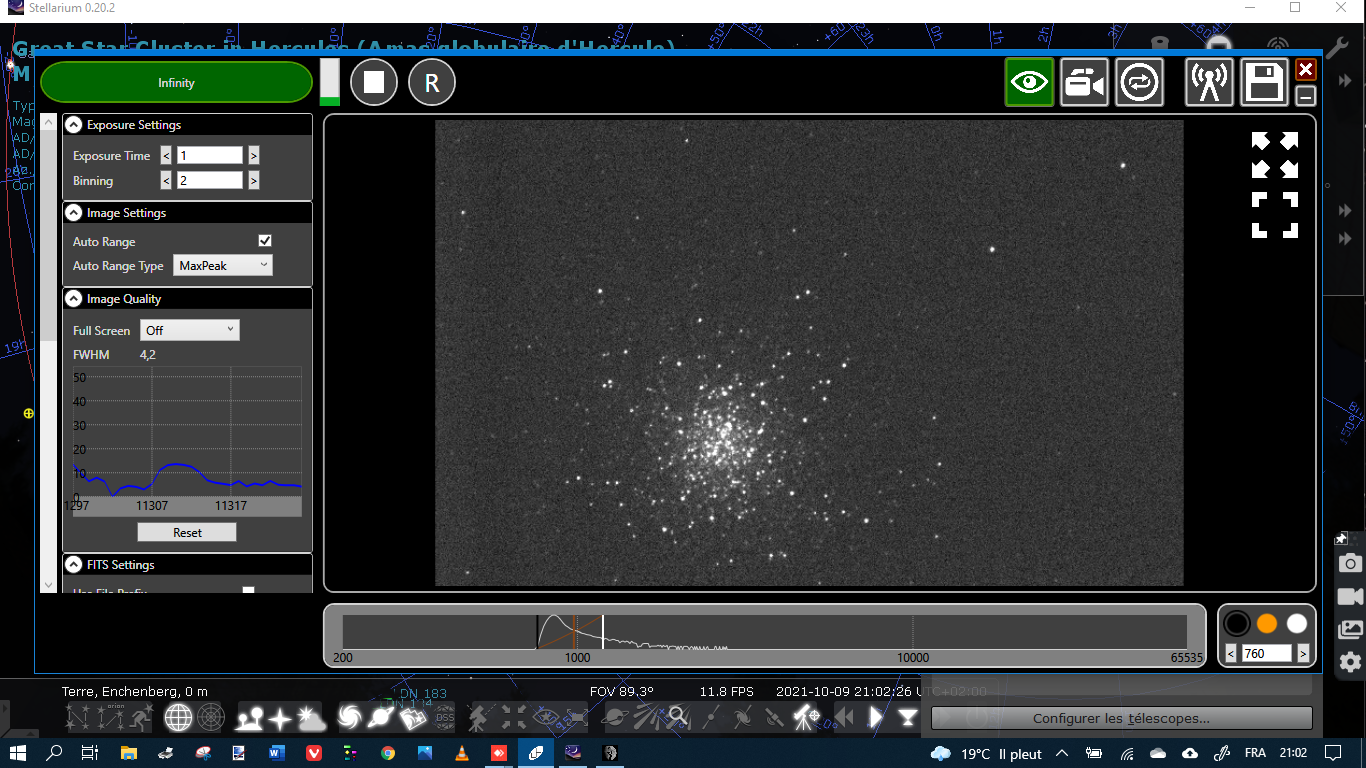Image resolution: width=1366 pixels, height=768 pixels.
Task: Open the Windows Start menu
Action: point(18,753)
